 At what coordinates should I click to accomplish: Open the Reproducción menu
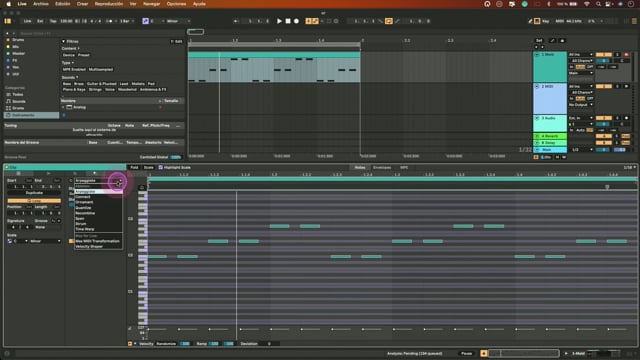tap(109, 4)
